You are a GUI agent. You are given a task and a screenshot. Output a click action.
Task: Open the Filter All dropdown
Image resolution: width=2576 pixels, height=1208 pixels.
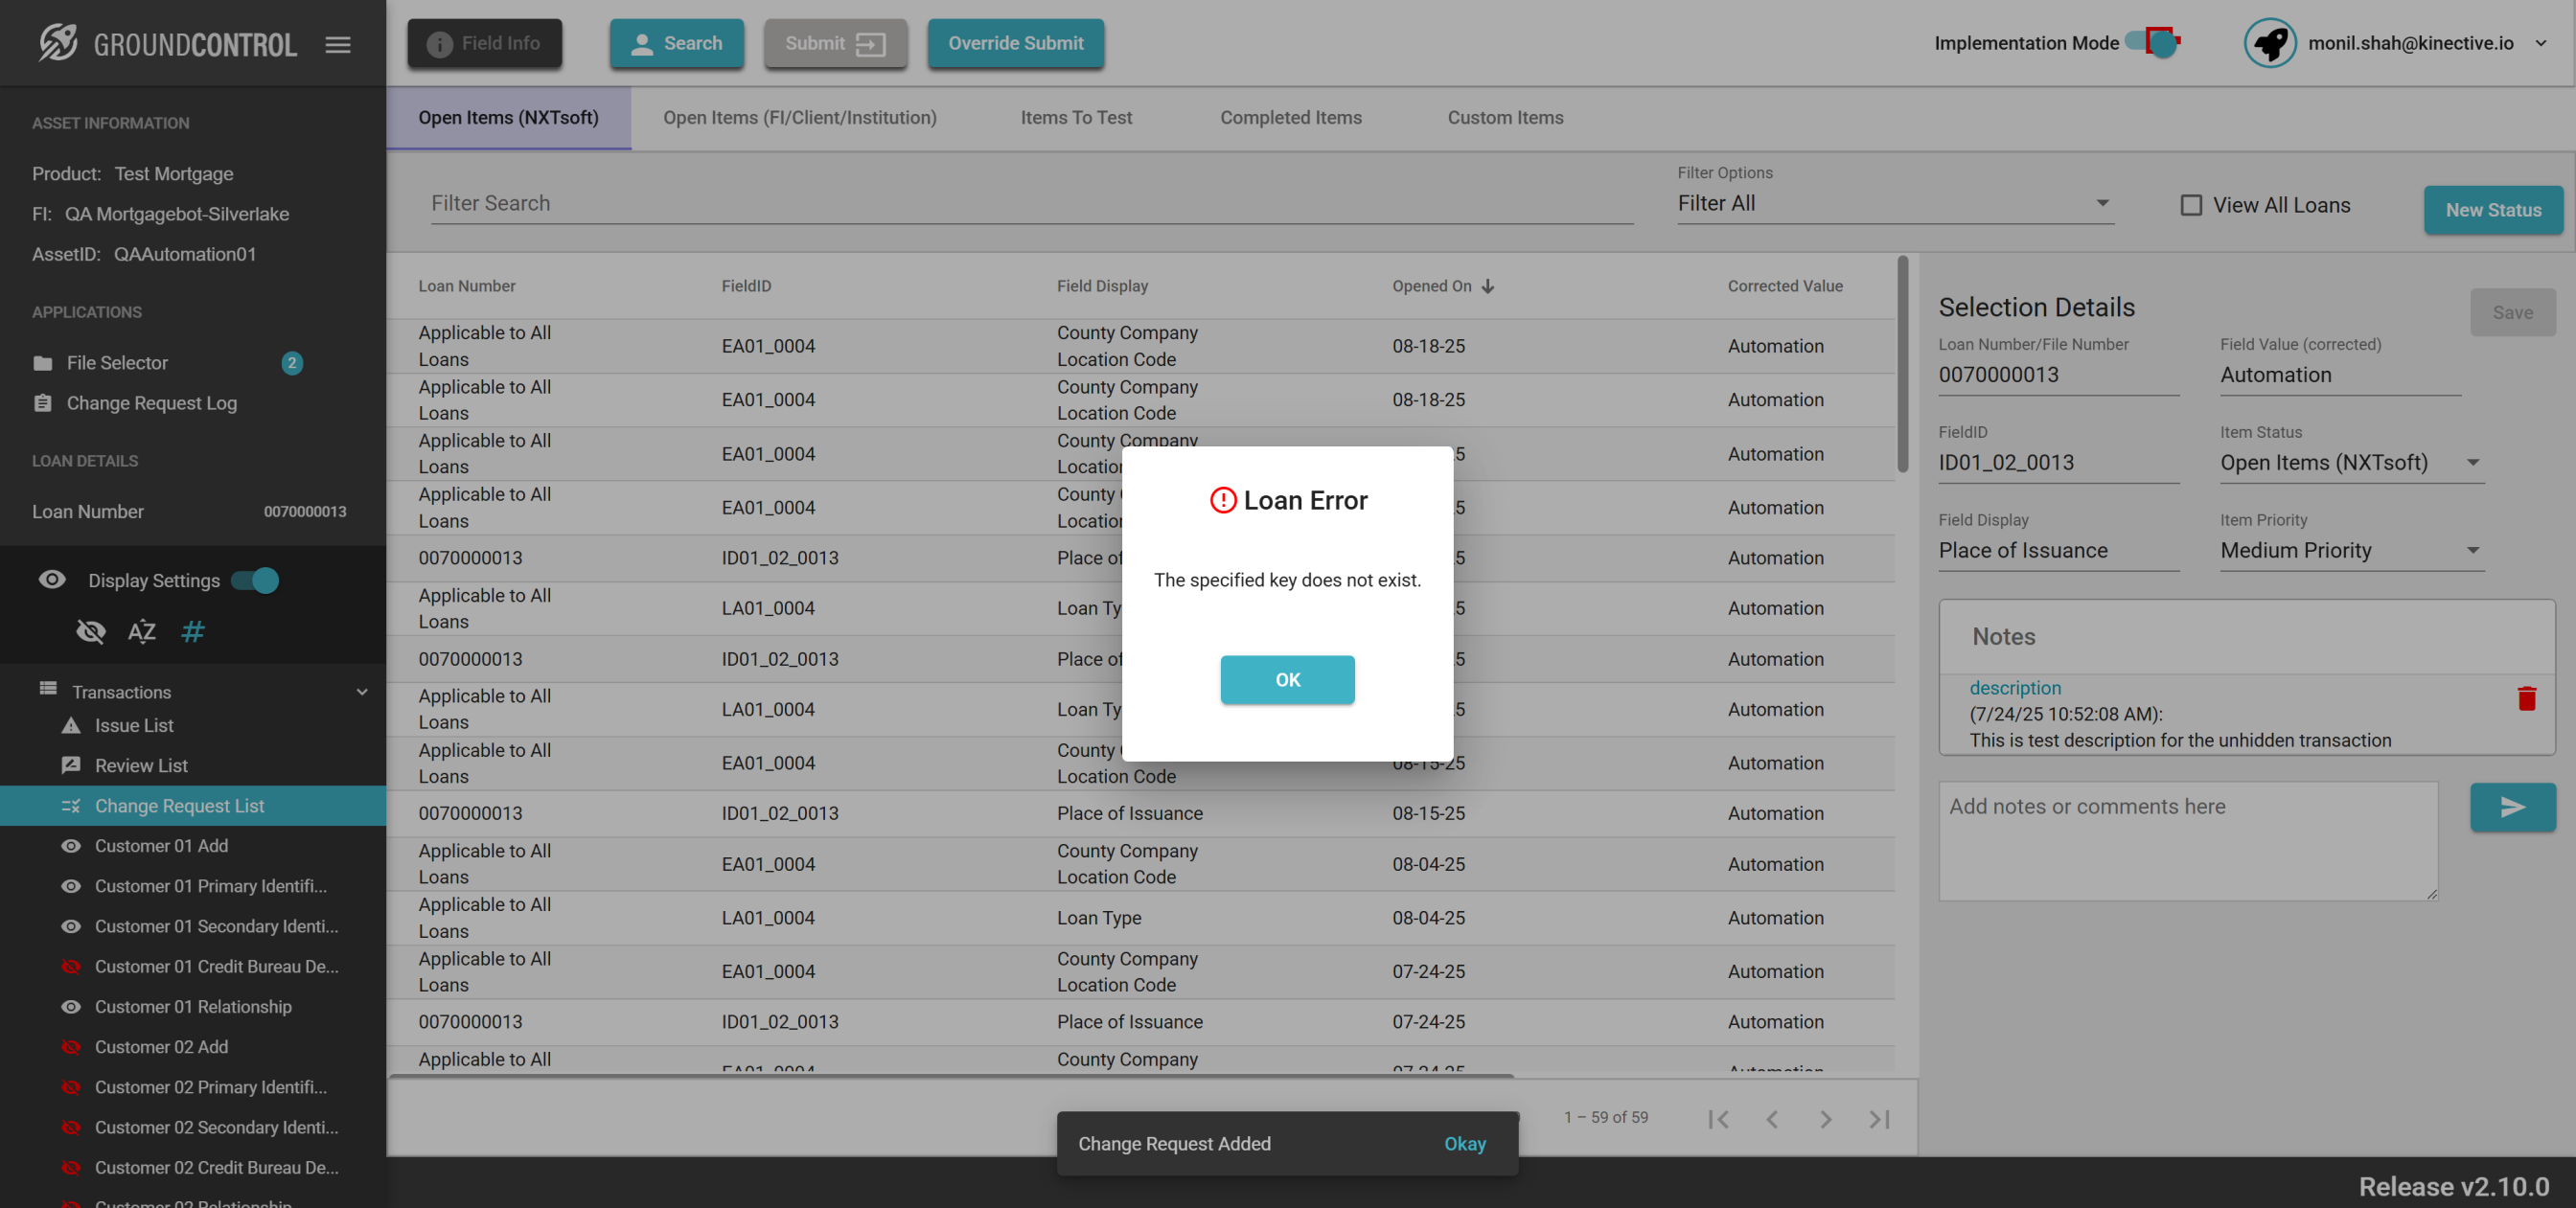click(1894, 204)
